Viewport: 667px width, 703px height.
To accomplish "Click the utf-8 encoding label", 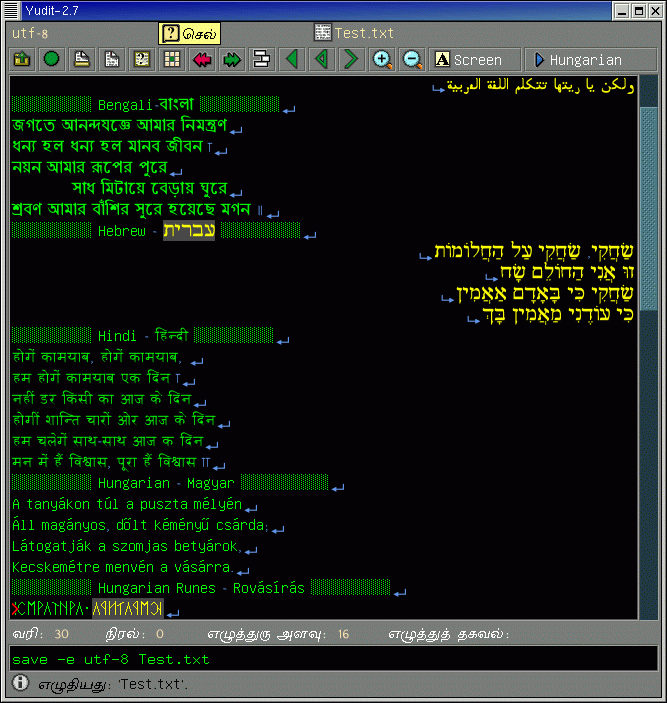I will [x=30, y=33].
